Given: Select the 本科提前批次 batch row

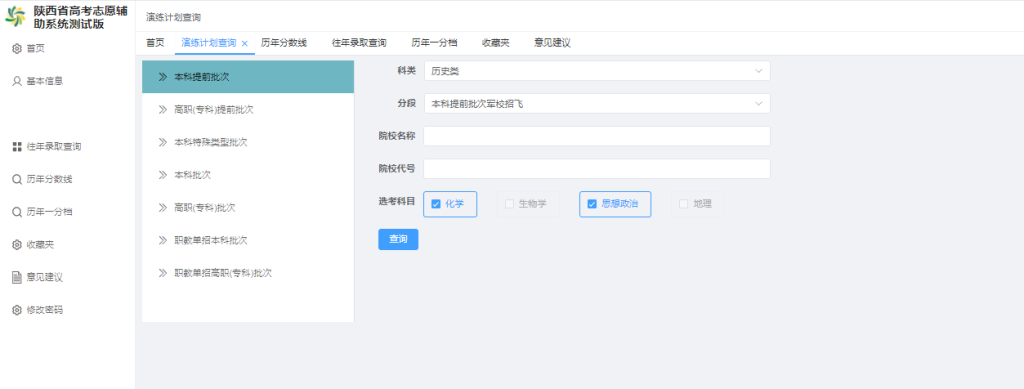Looking at the screenshot, I should click(x=248, y=77).
